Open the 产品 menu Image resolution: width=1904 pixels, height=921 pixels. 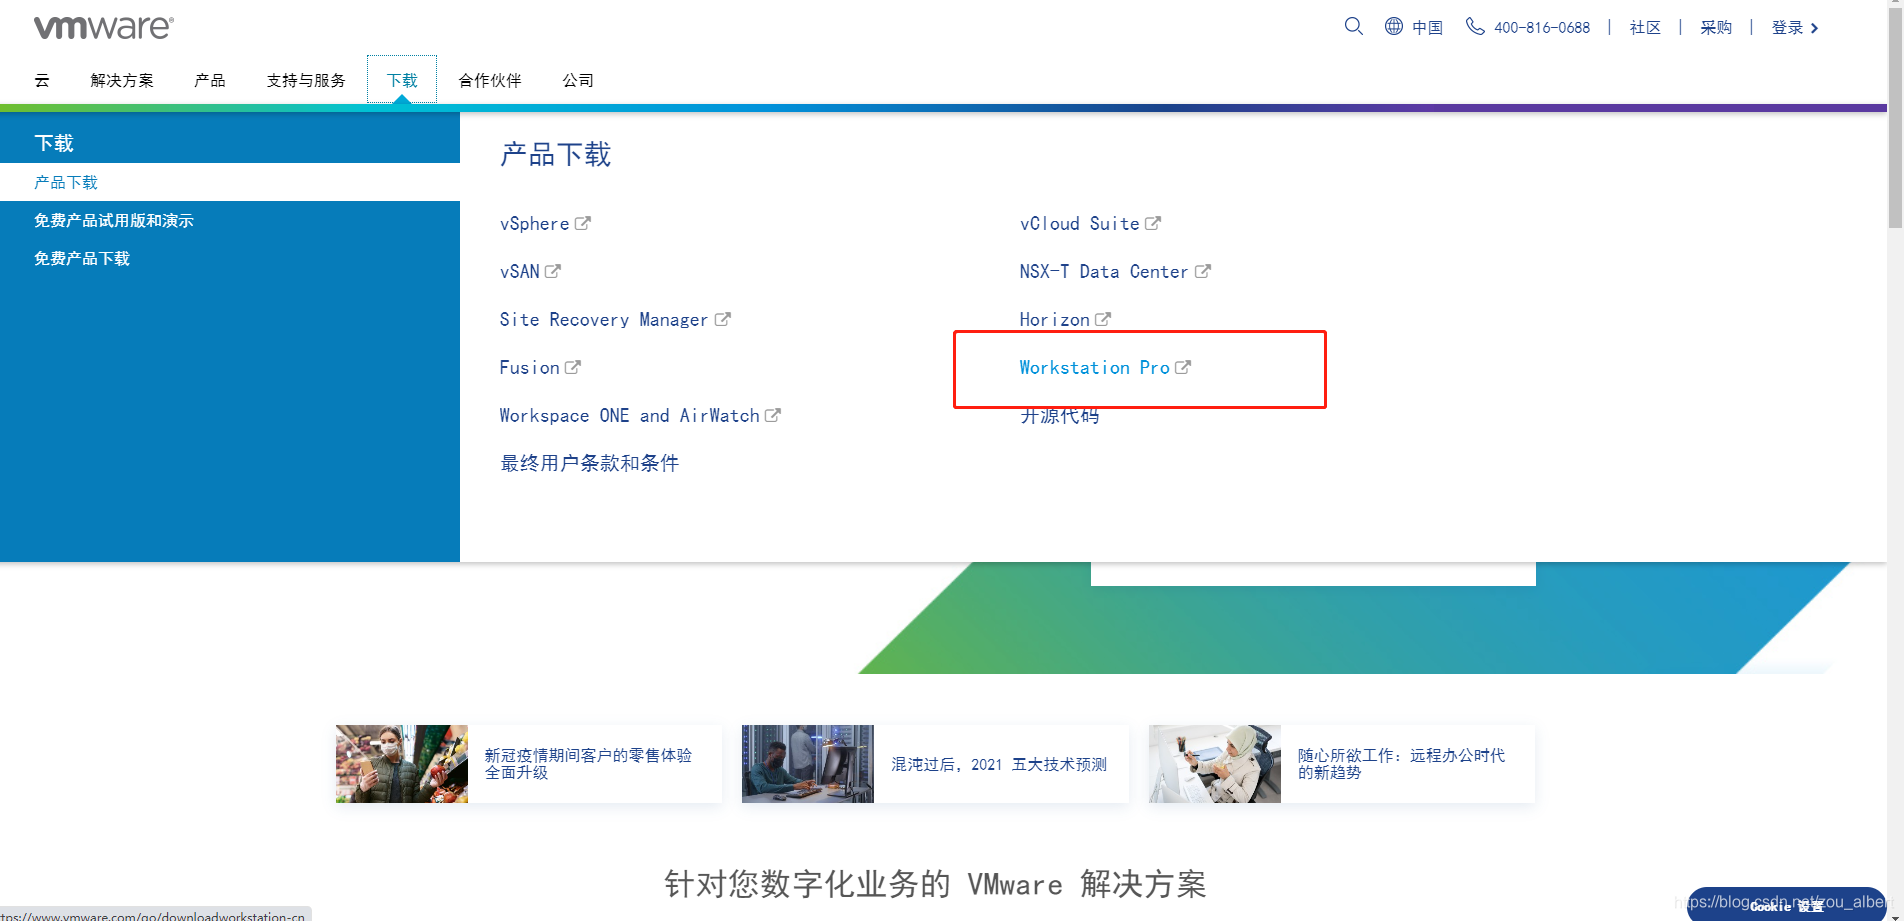coord(210,80)
